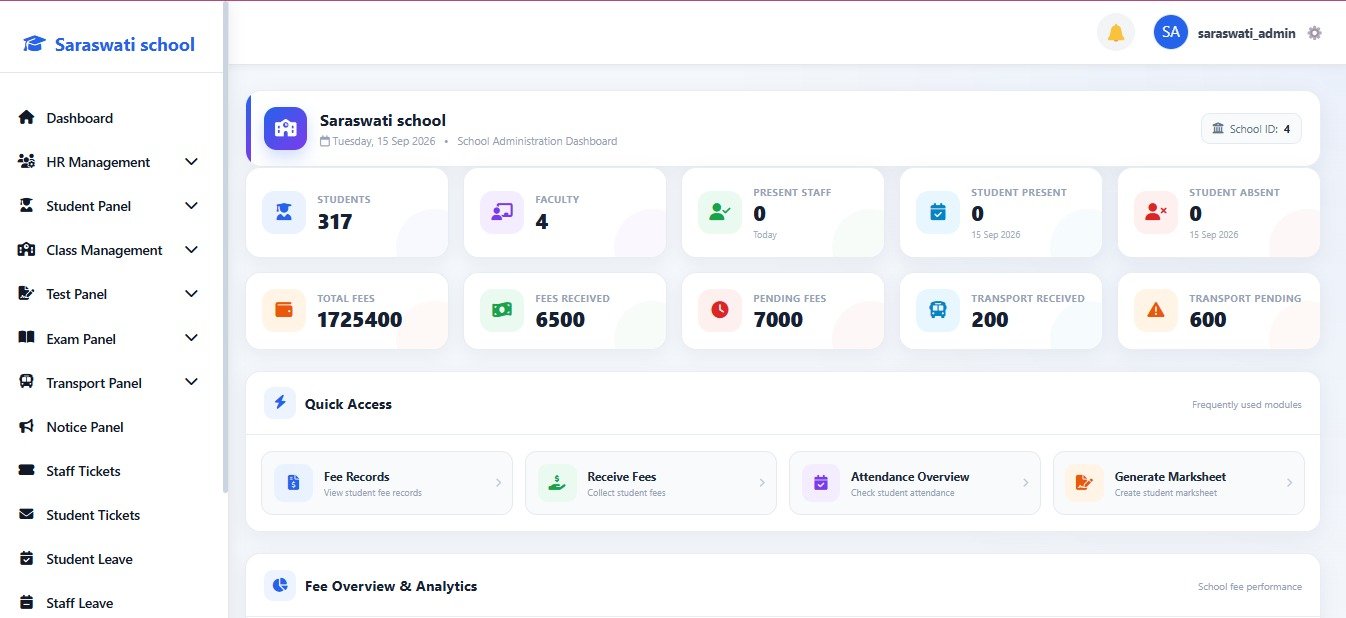This screenshot has height=618, width=1346.
Task: Click the Total Fees wallet icon
Action: click(x=284, y=310)
